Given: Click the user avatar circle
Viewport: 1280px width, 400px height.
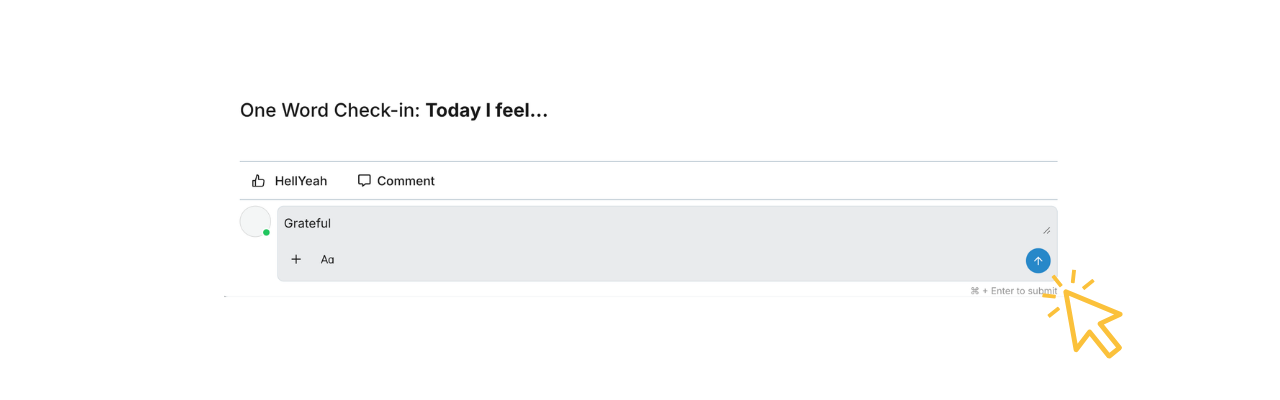Looking at the screenshot, I should tap(254, 221).
